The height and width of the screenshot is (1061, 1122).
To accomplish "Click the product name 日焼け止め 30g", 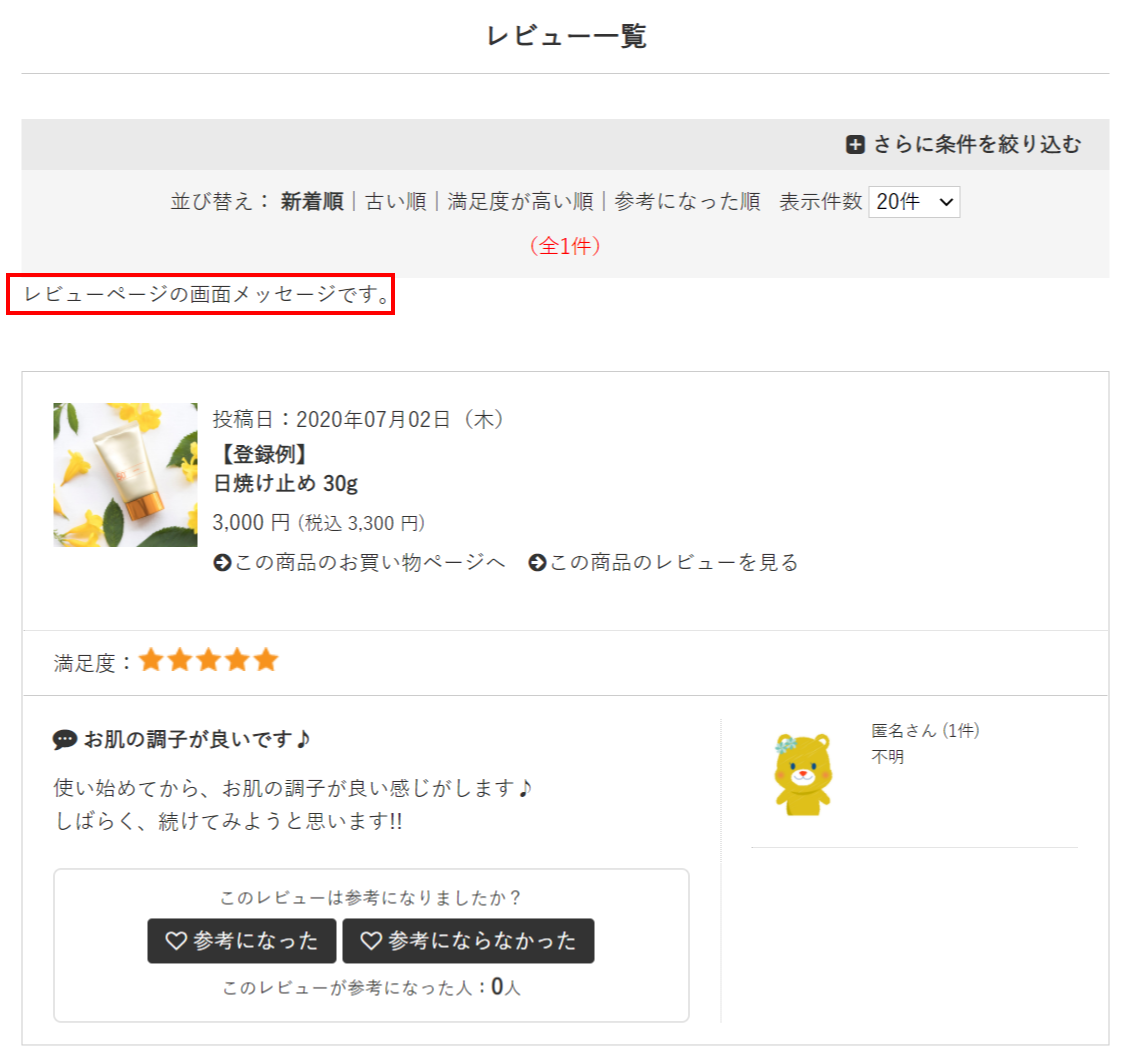I will pos(286,484).
